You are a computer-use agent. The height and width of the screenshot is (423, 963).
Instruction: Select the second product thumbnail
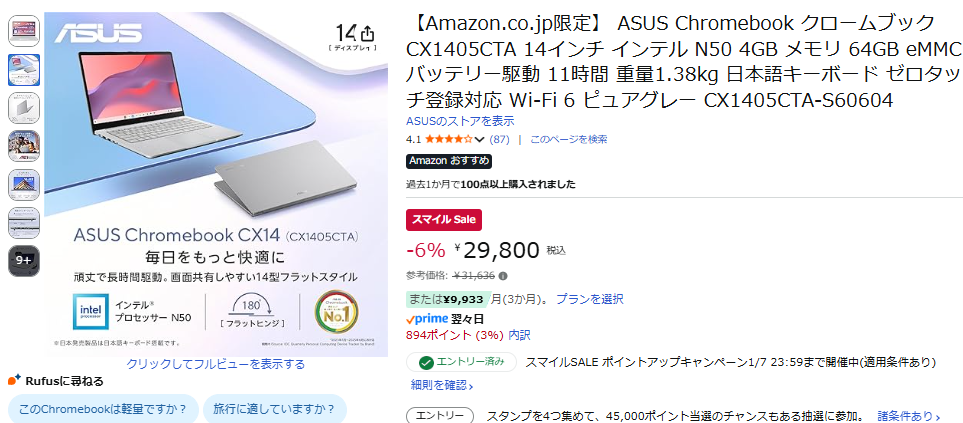point(24,69)
